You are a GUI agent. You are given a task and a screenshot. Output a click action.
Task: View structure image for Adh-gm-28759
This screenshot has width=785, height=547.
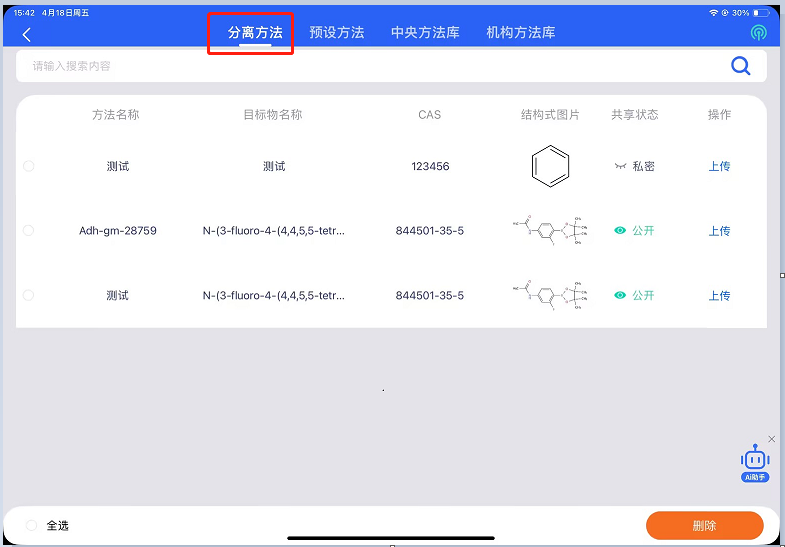tap(550, 231)
